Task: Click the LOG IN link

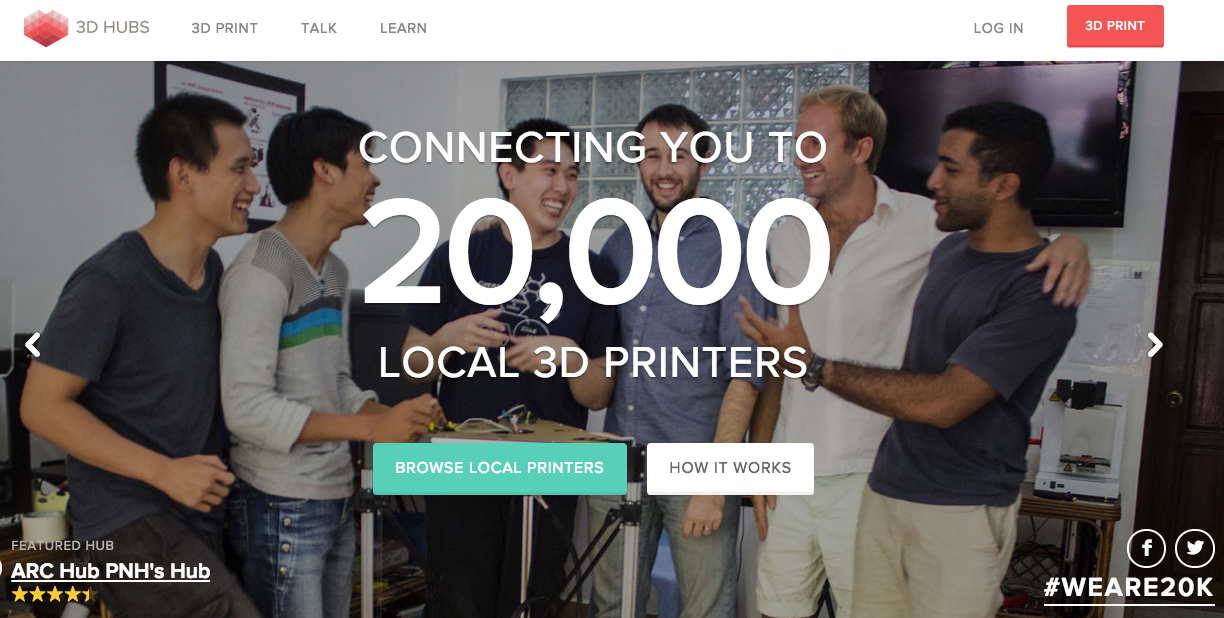Action: 998,28
